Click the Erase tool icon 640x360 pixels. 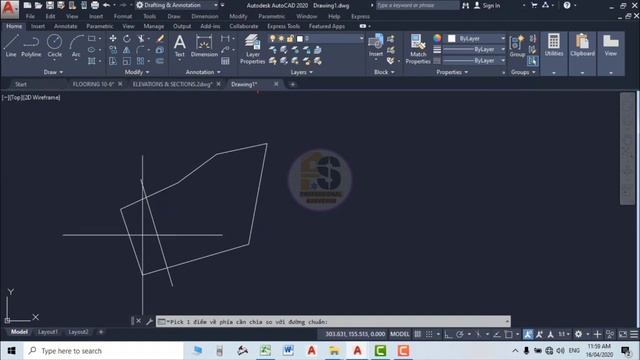[160, 38]
